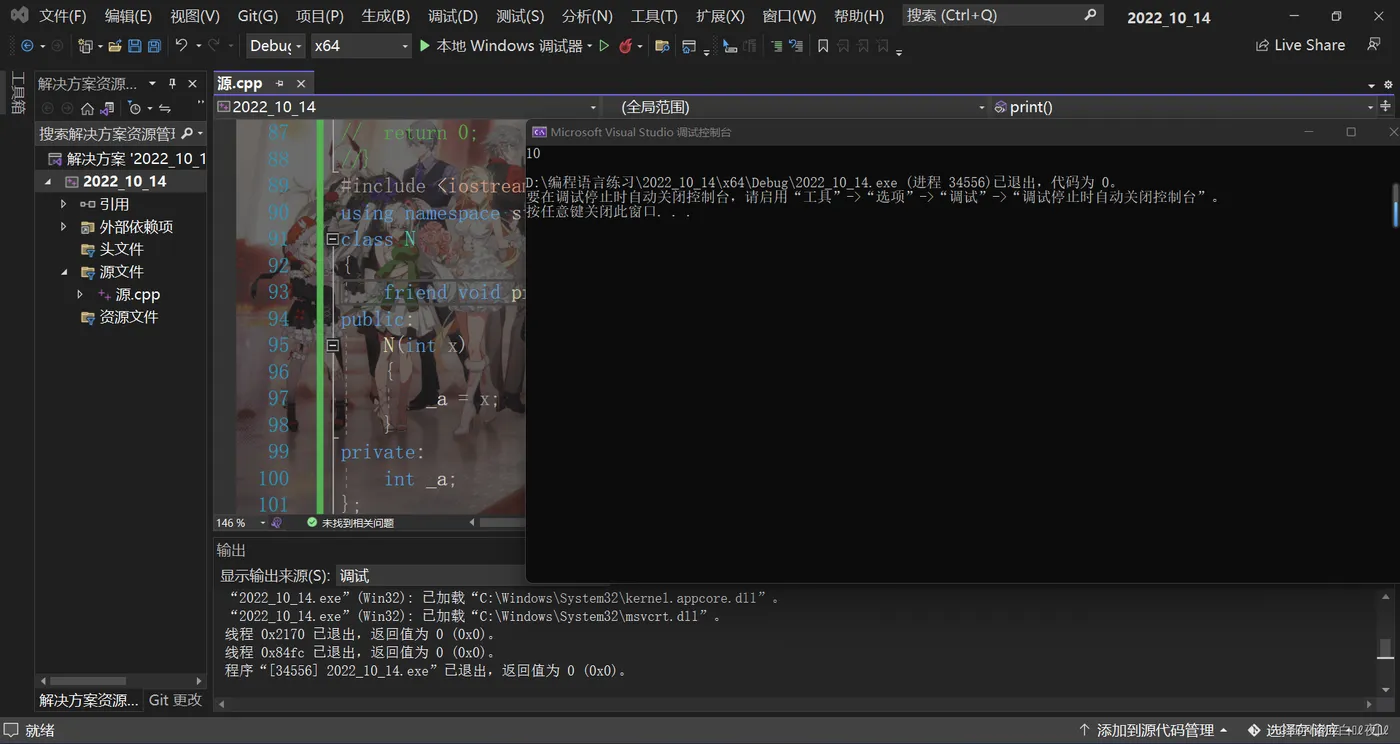Screen dimensions: 1400x744
Task: Click the 未找到相关问题 status indicator
Action: (x=350, y=523)
